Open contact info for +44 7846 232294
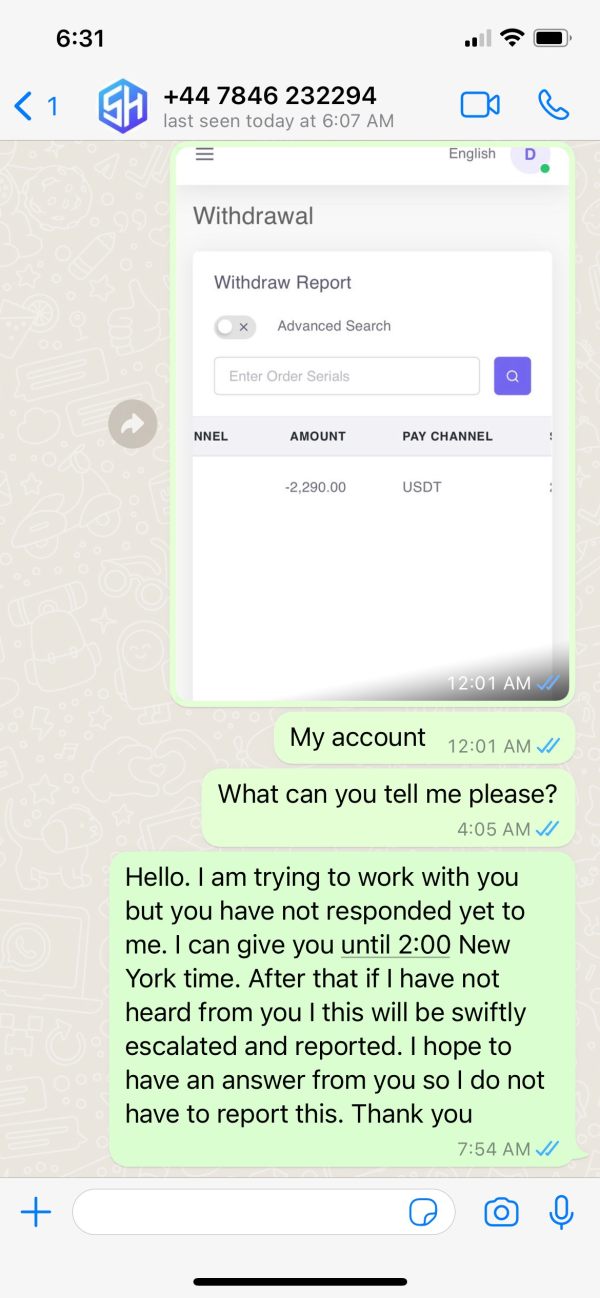 [270, 96]
